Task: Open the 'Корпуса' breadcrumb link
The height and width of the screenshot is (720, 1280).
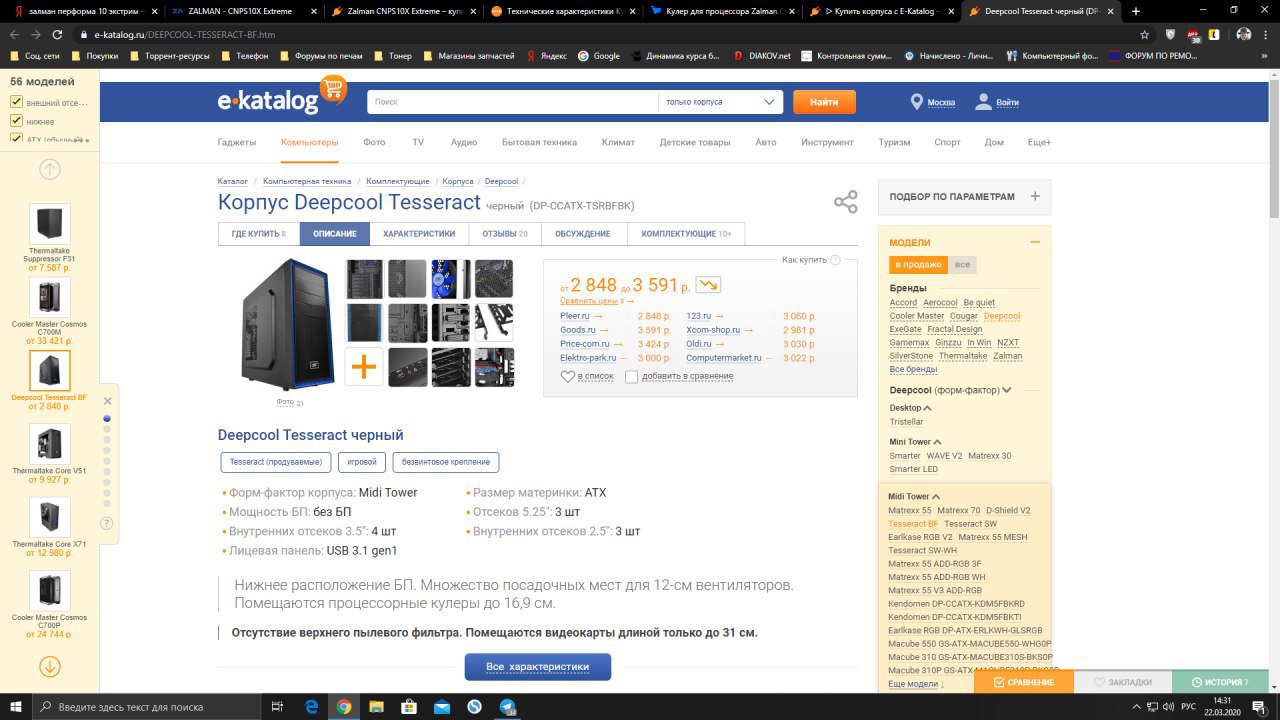Action: [458, 181]
